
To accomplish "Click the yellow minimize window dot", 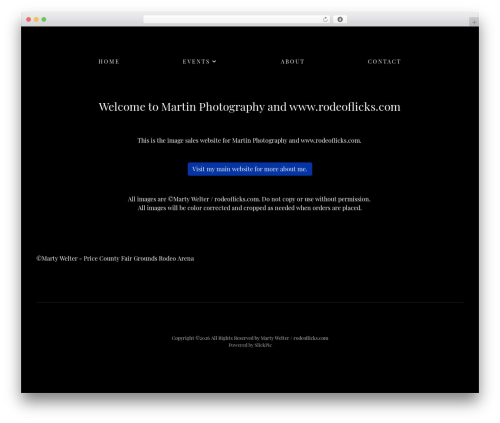I will [x=36, y=19].
